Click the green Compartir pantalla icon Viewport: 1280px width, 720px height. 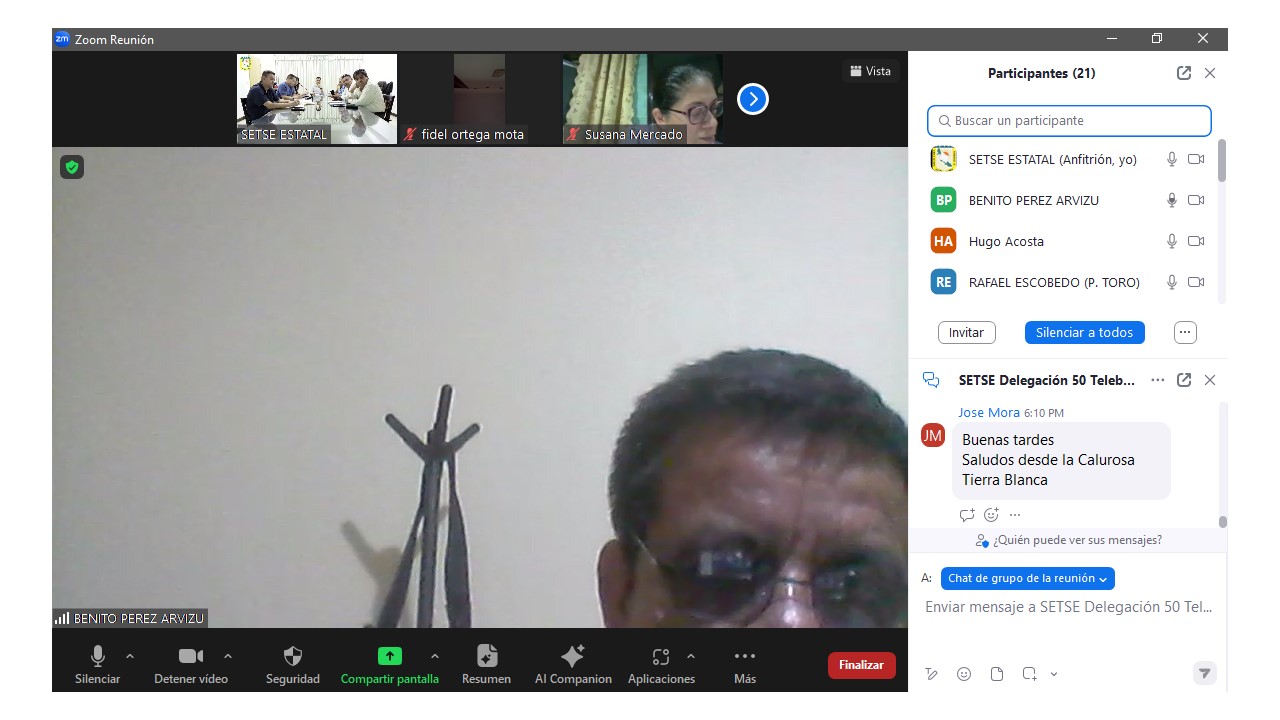coord(389,657)
